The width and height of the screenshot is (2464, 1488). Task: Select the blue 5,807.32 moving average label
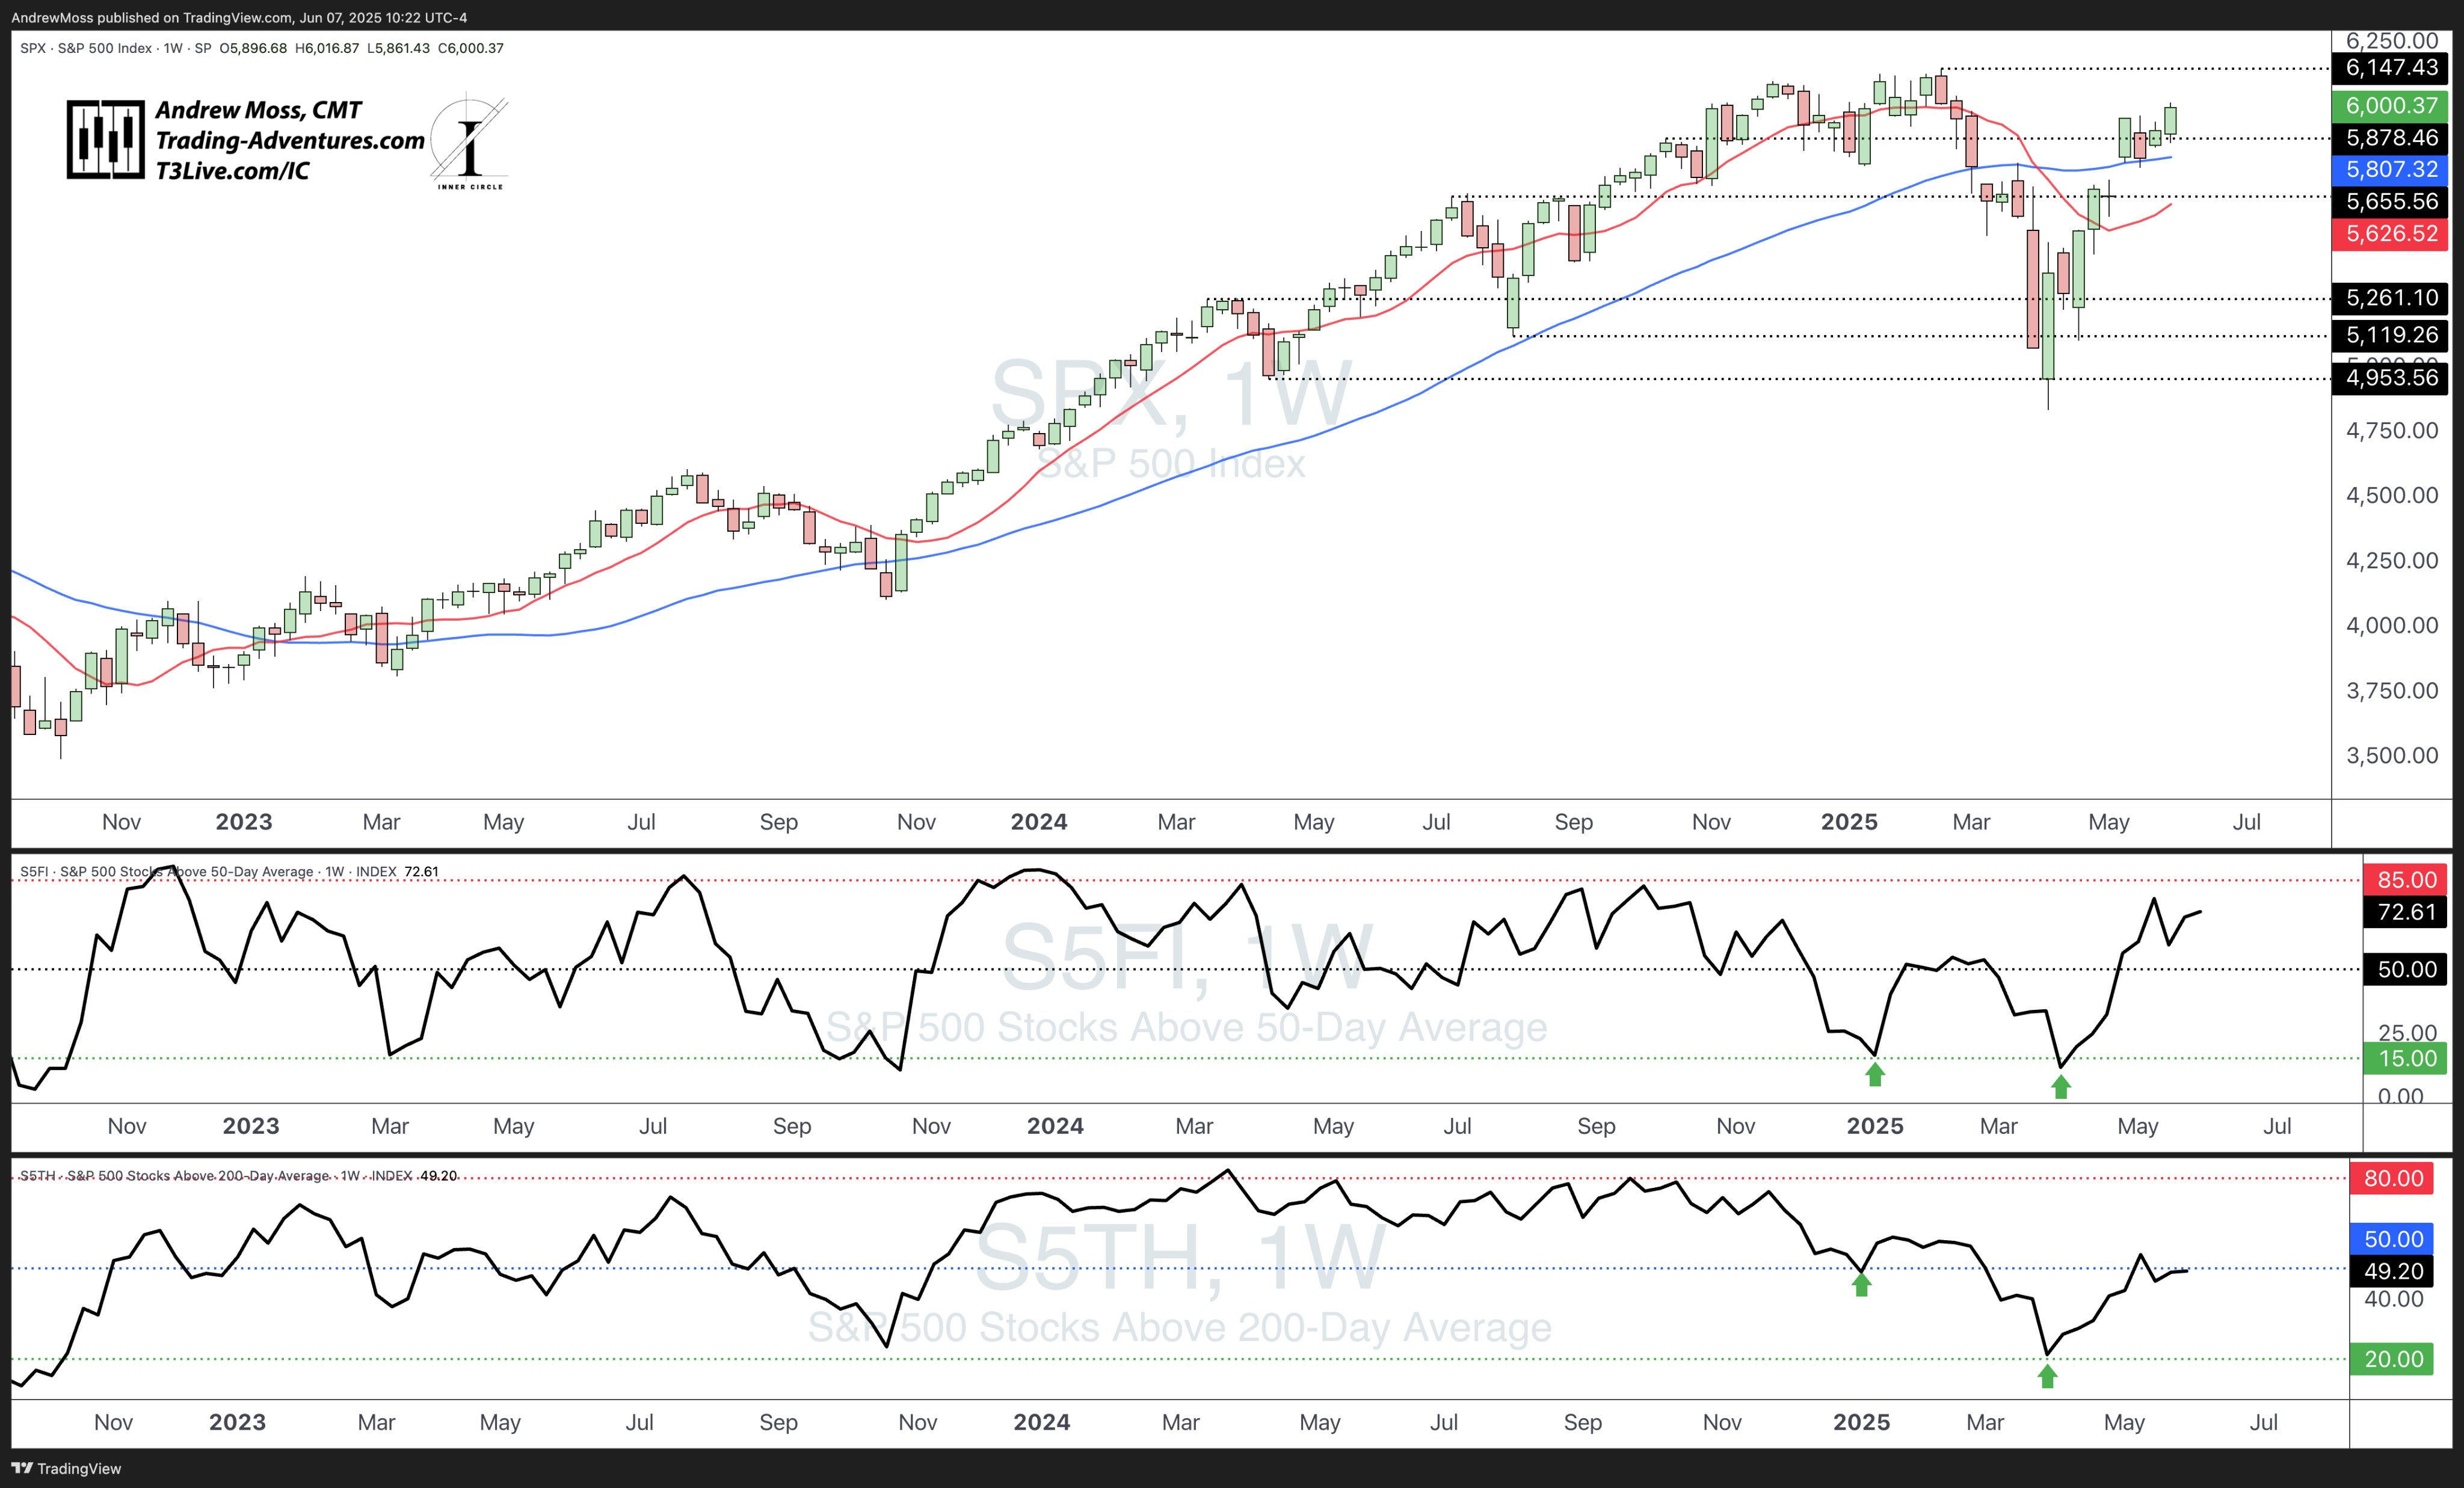[2391, 170]
